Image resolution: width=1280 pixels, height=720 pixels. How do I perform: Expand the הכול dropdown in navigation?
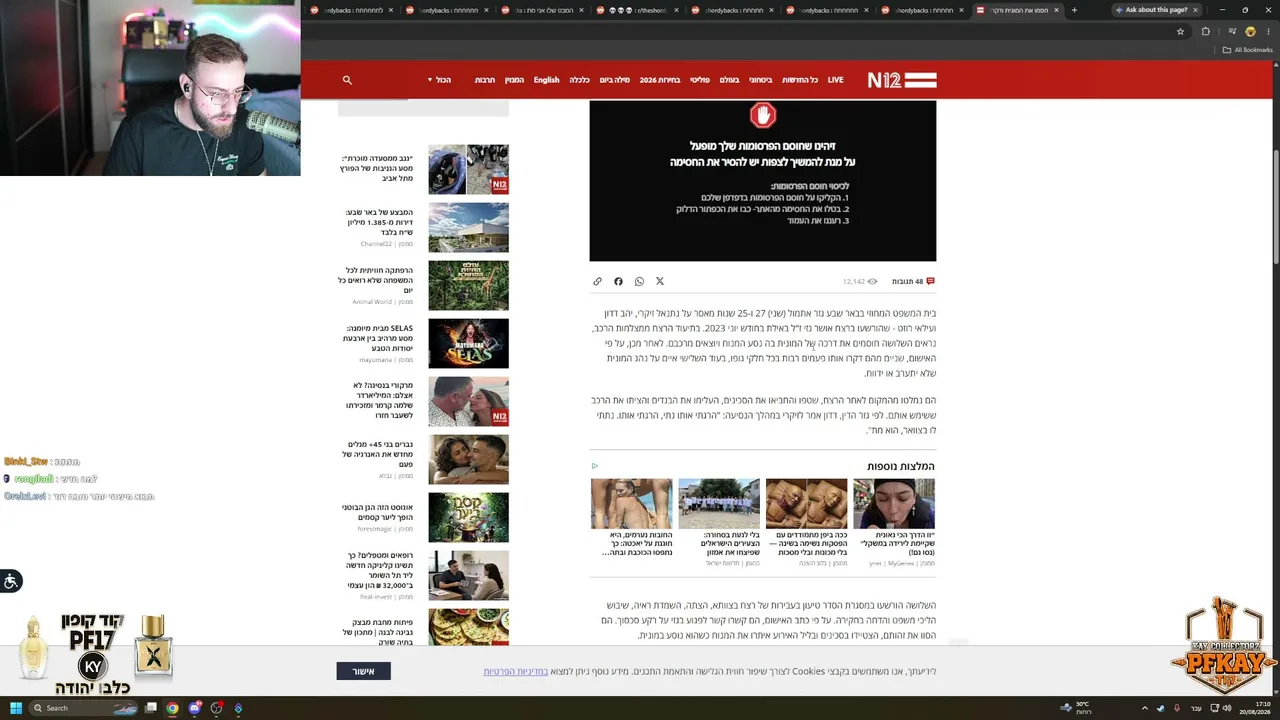[439, 80]
